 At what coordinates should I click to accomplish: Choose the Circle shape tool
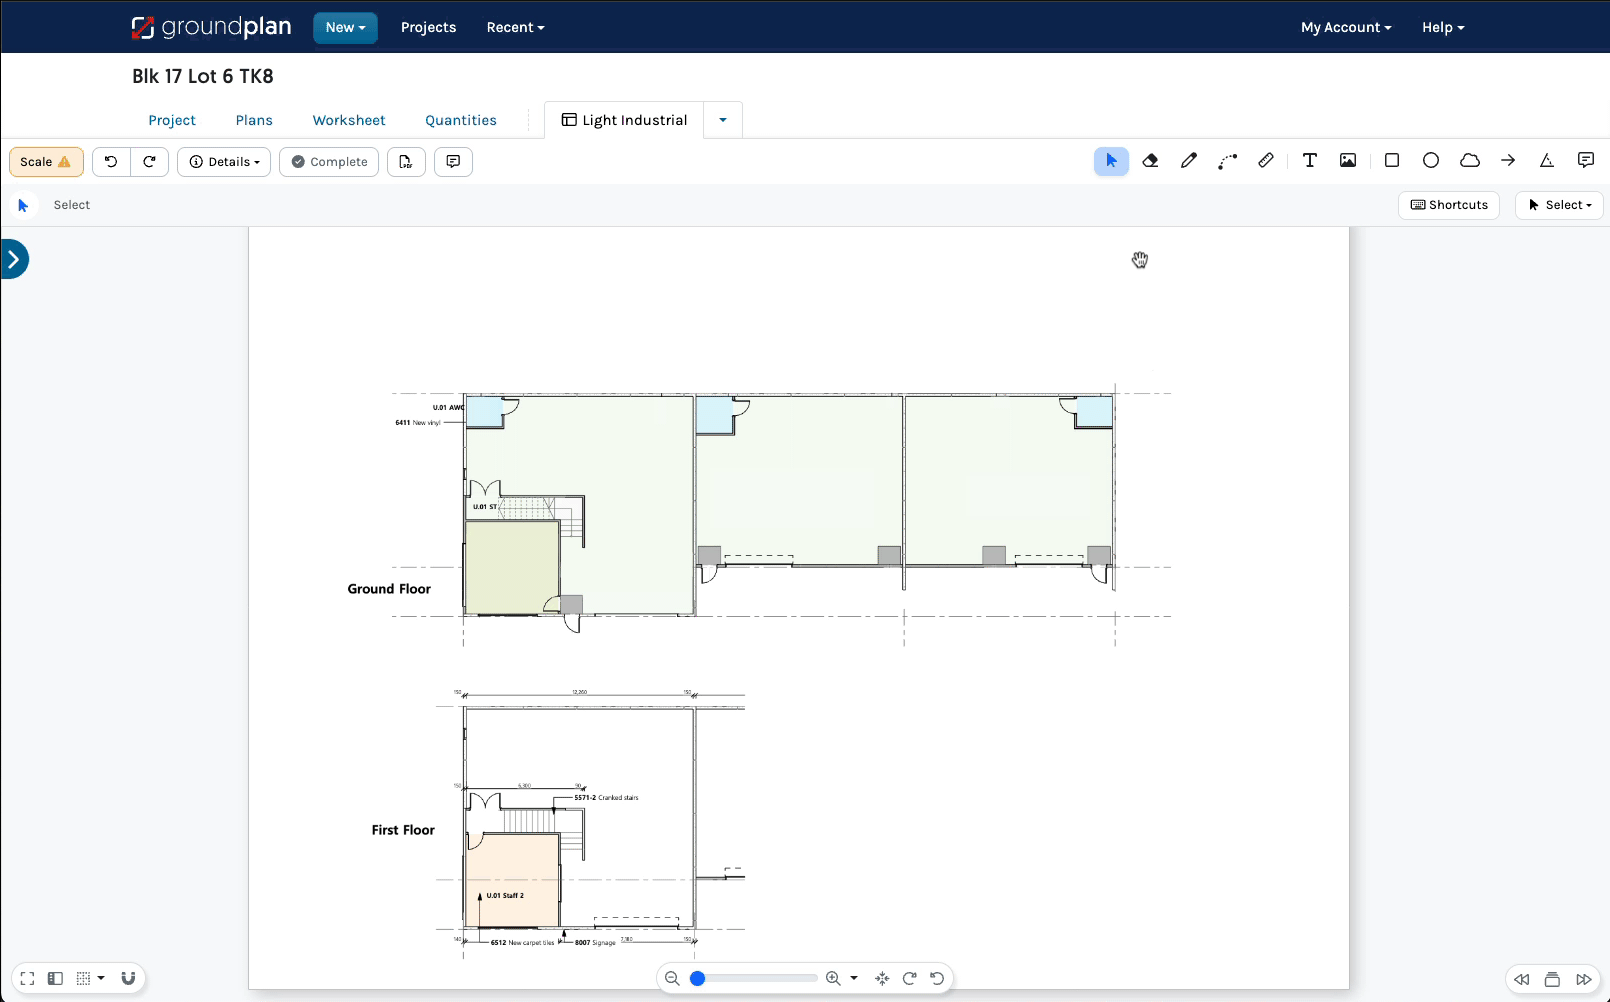(1431, 161)
